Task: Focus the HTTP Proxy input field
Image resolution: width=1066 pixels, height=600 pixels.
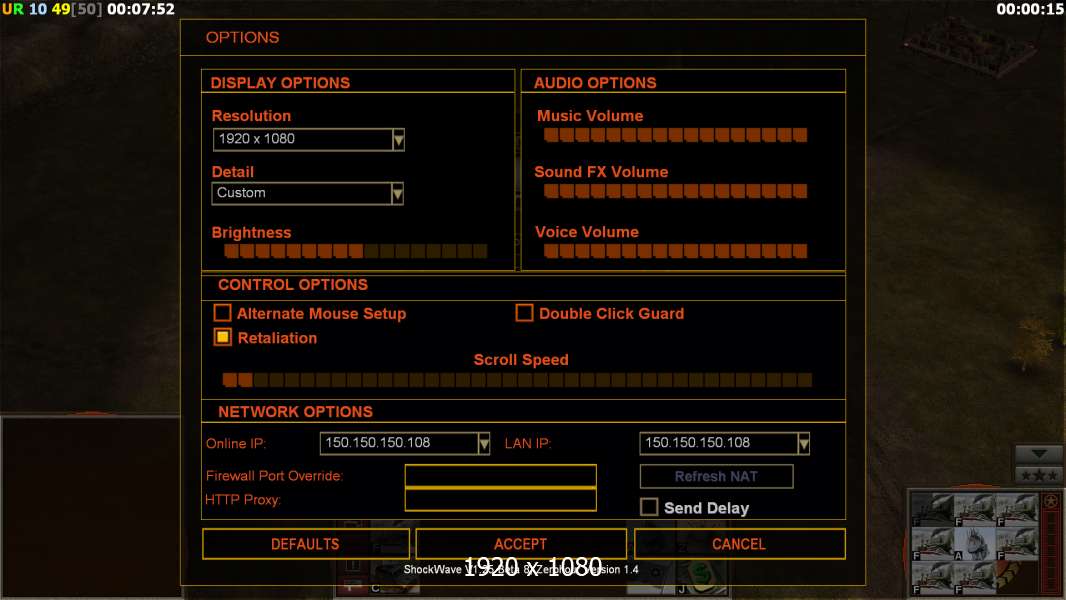Action: pyautogui.click(x=500, y=499)
